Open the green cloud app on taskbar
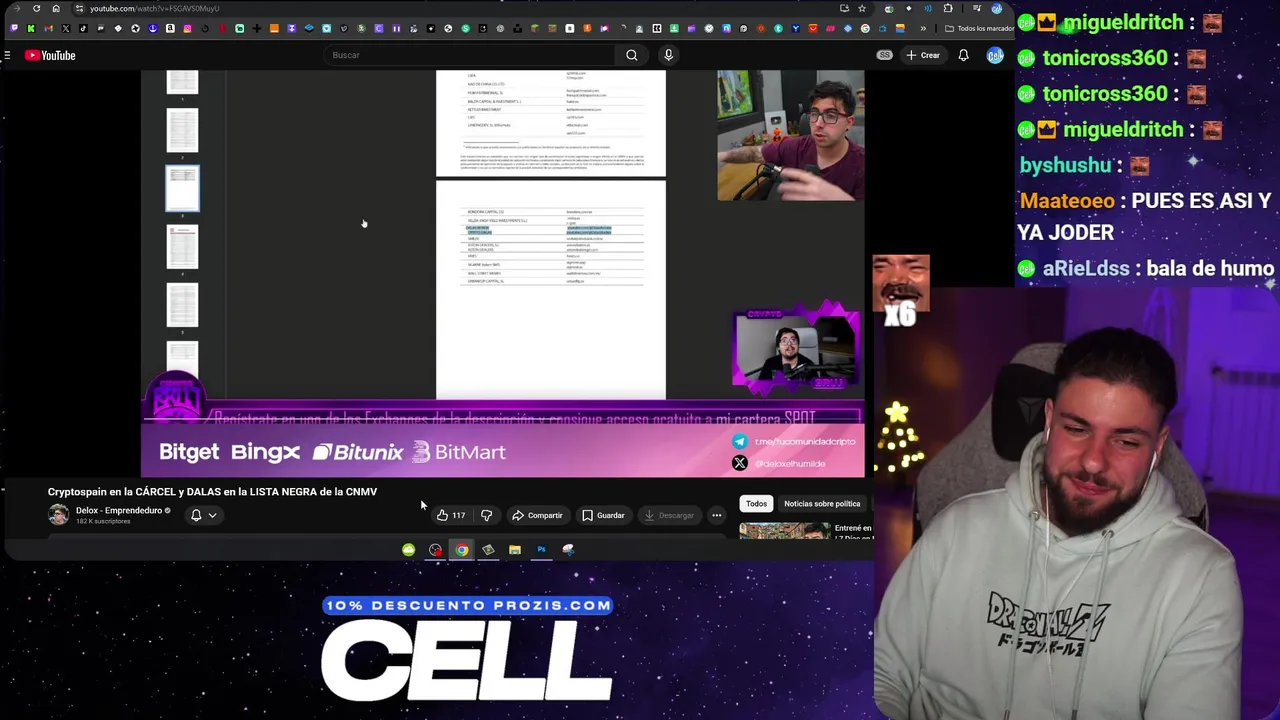The image size is (1280, 720). [408, 549]
